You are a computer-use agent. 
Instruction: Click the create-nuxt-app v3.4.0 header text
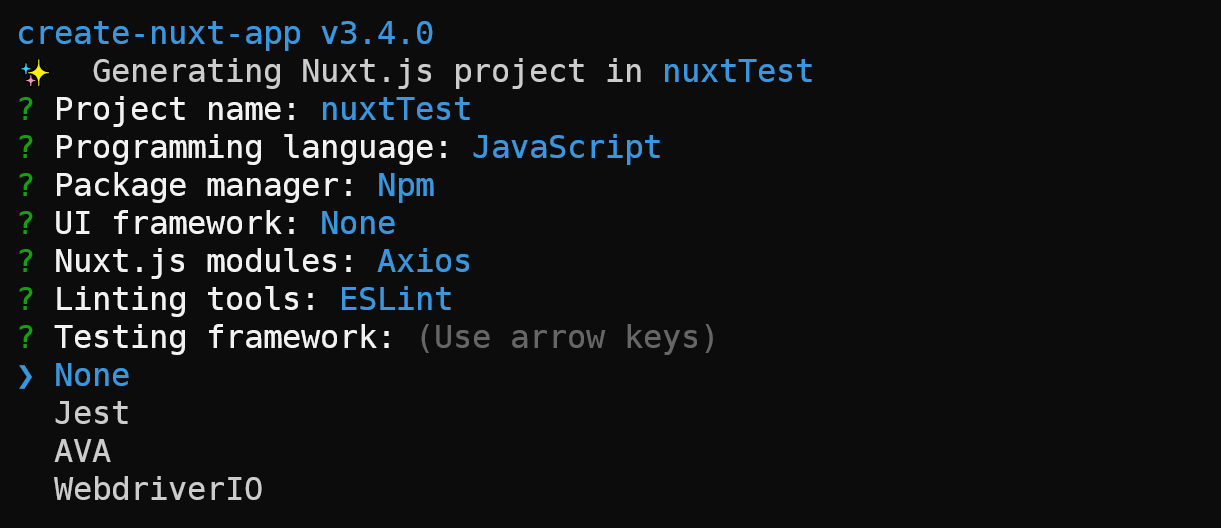(226, 34)
